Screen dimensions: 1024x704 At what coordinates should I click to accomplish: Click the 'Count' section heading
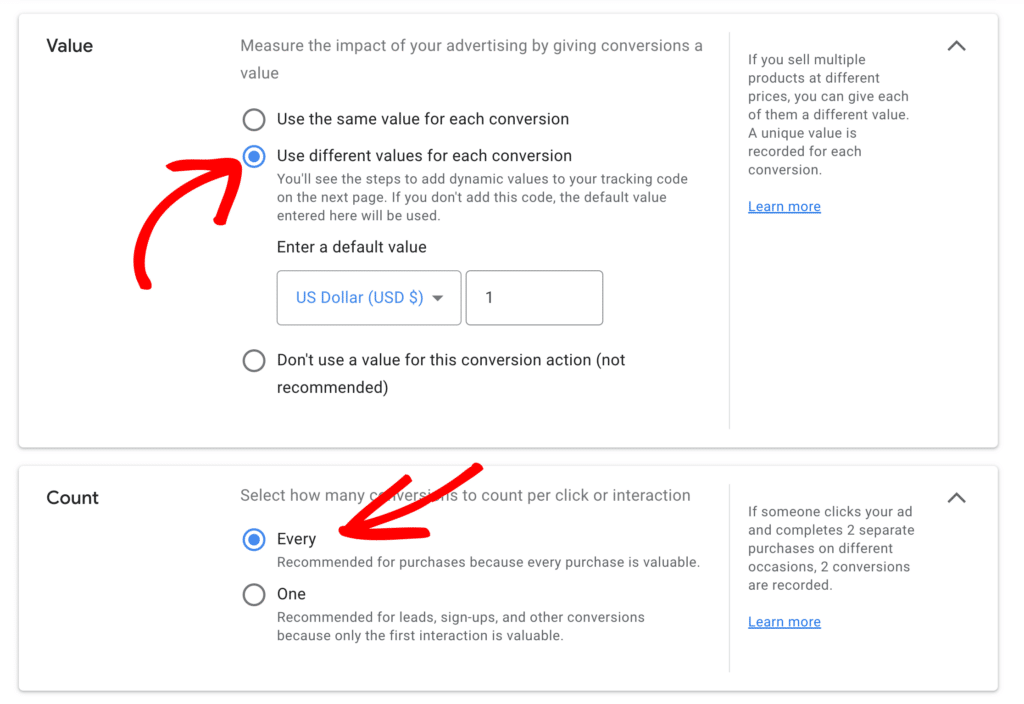click(x=72, y=498)
